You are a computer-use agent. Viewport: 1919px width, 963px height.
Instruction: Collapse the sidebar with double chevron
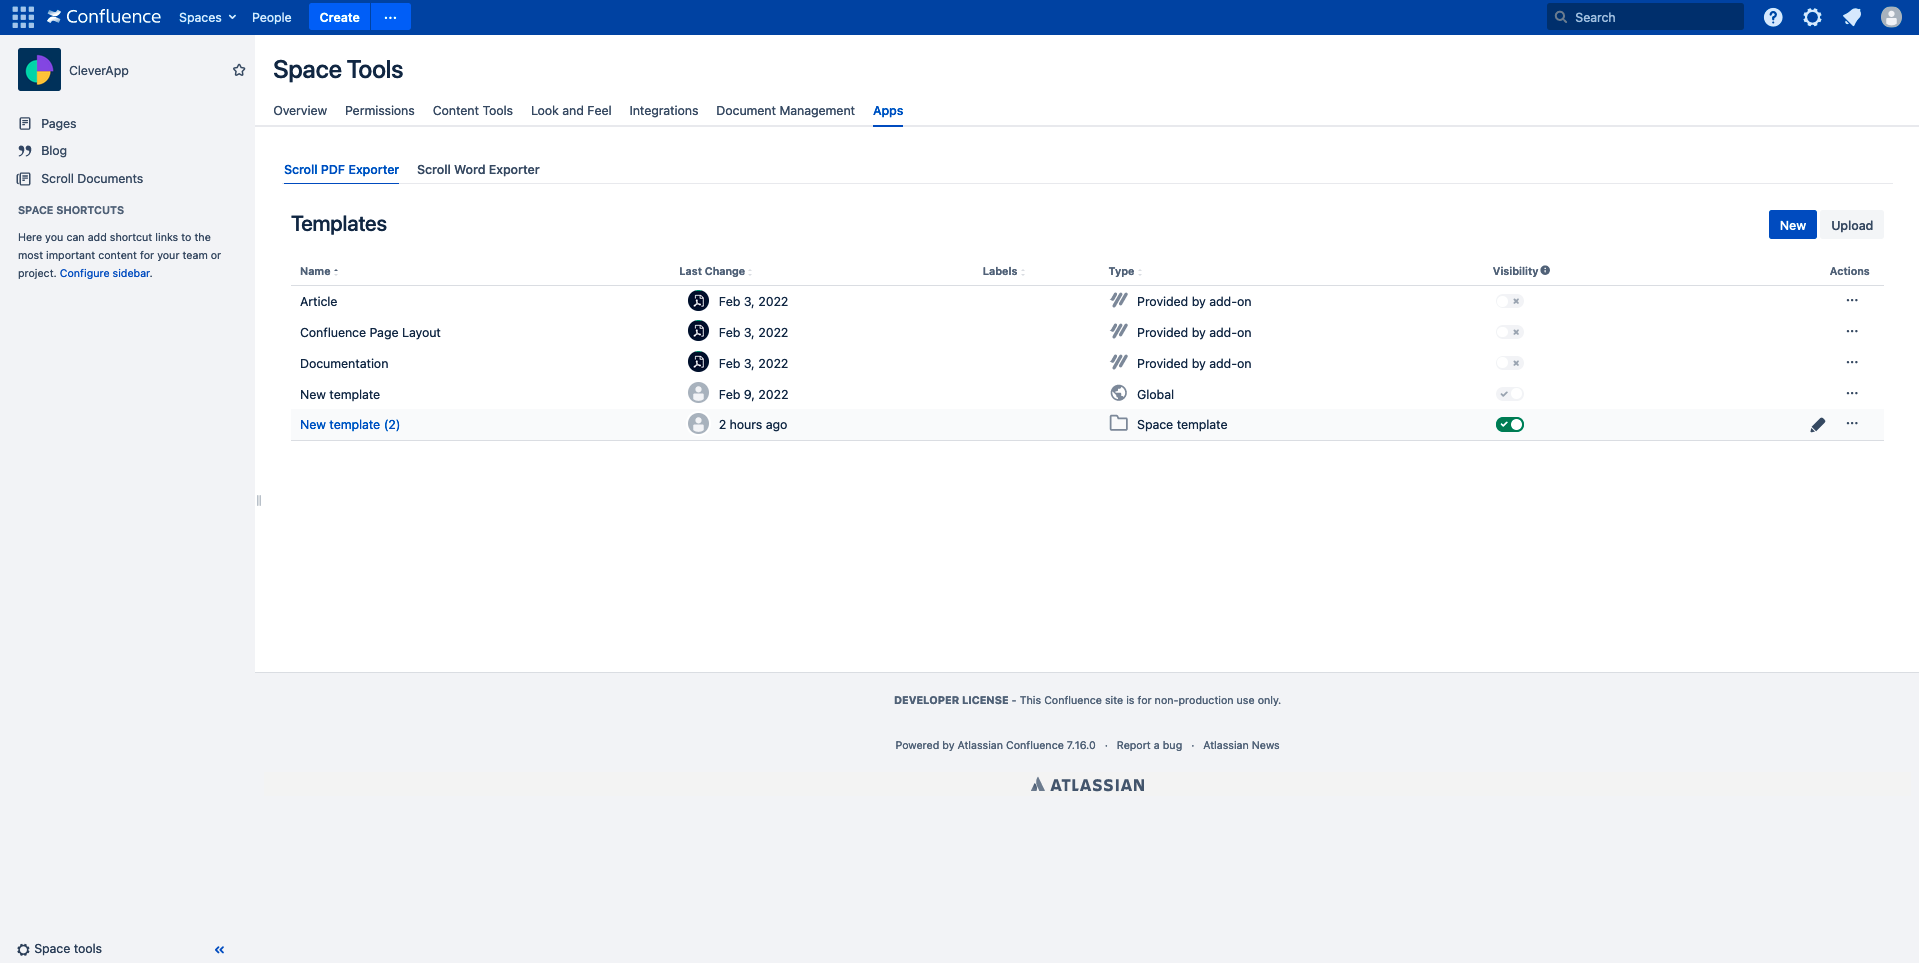[x=219, y=950]
